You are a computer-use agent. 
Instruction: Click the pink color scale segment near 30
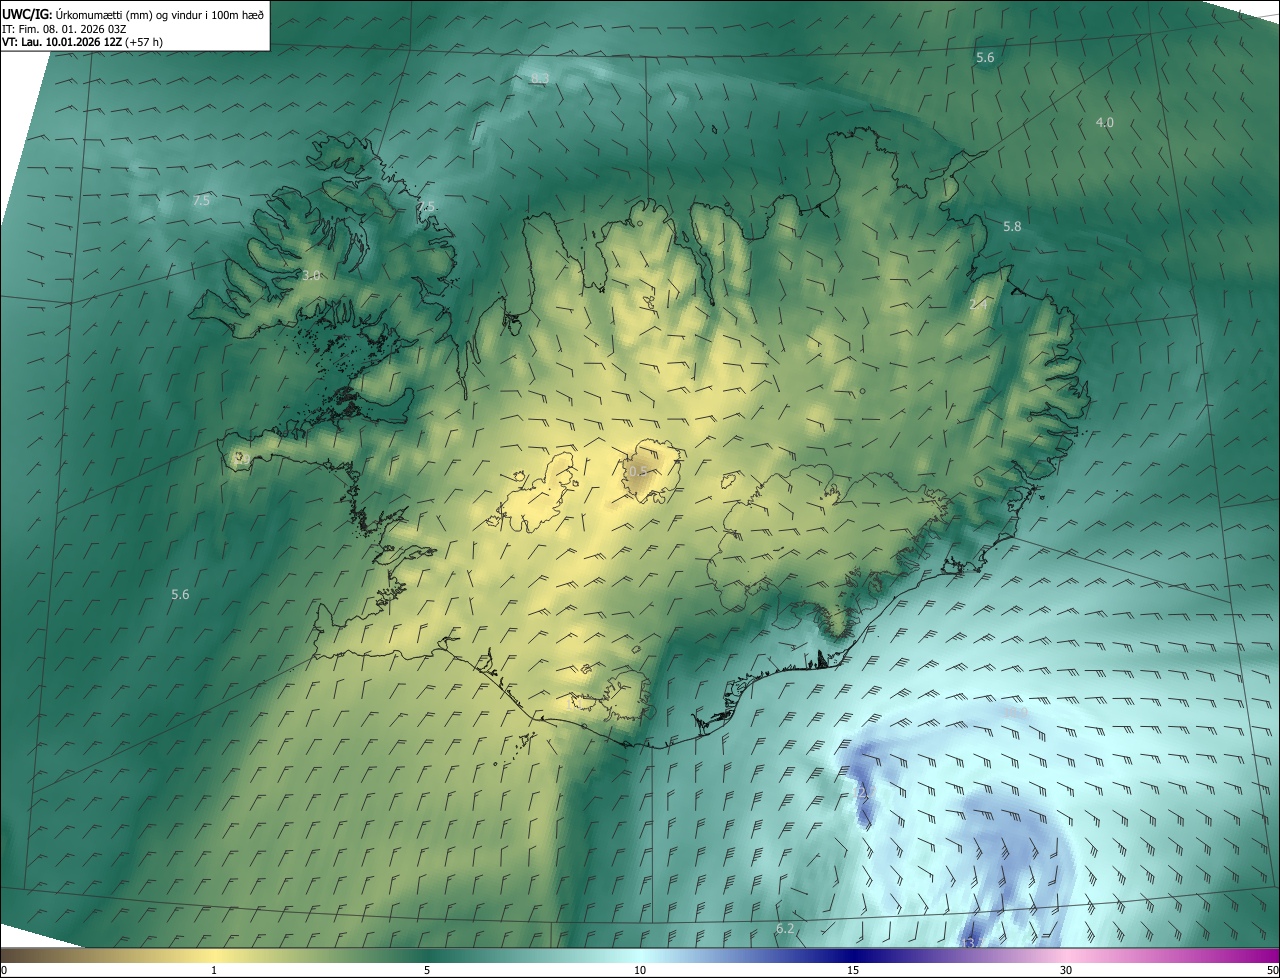pyautogui.click(x=1066, y=955)
